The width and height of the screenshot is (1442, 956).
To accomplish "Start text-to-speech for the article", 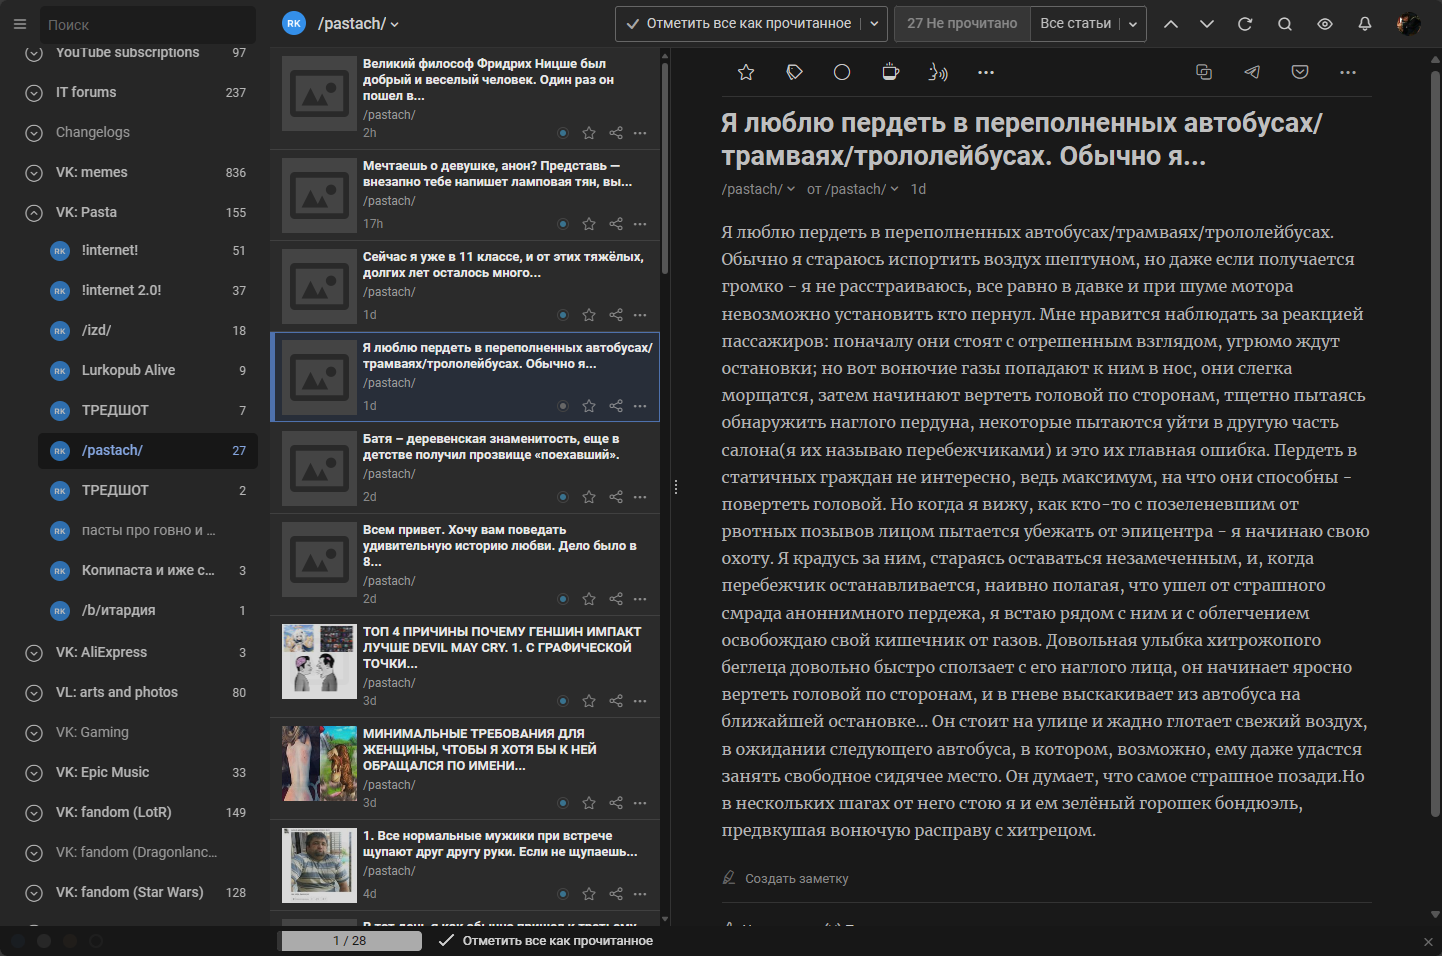I will [938, 72].
